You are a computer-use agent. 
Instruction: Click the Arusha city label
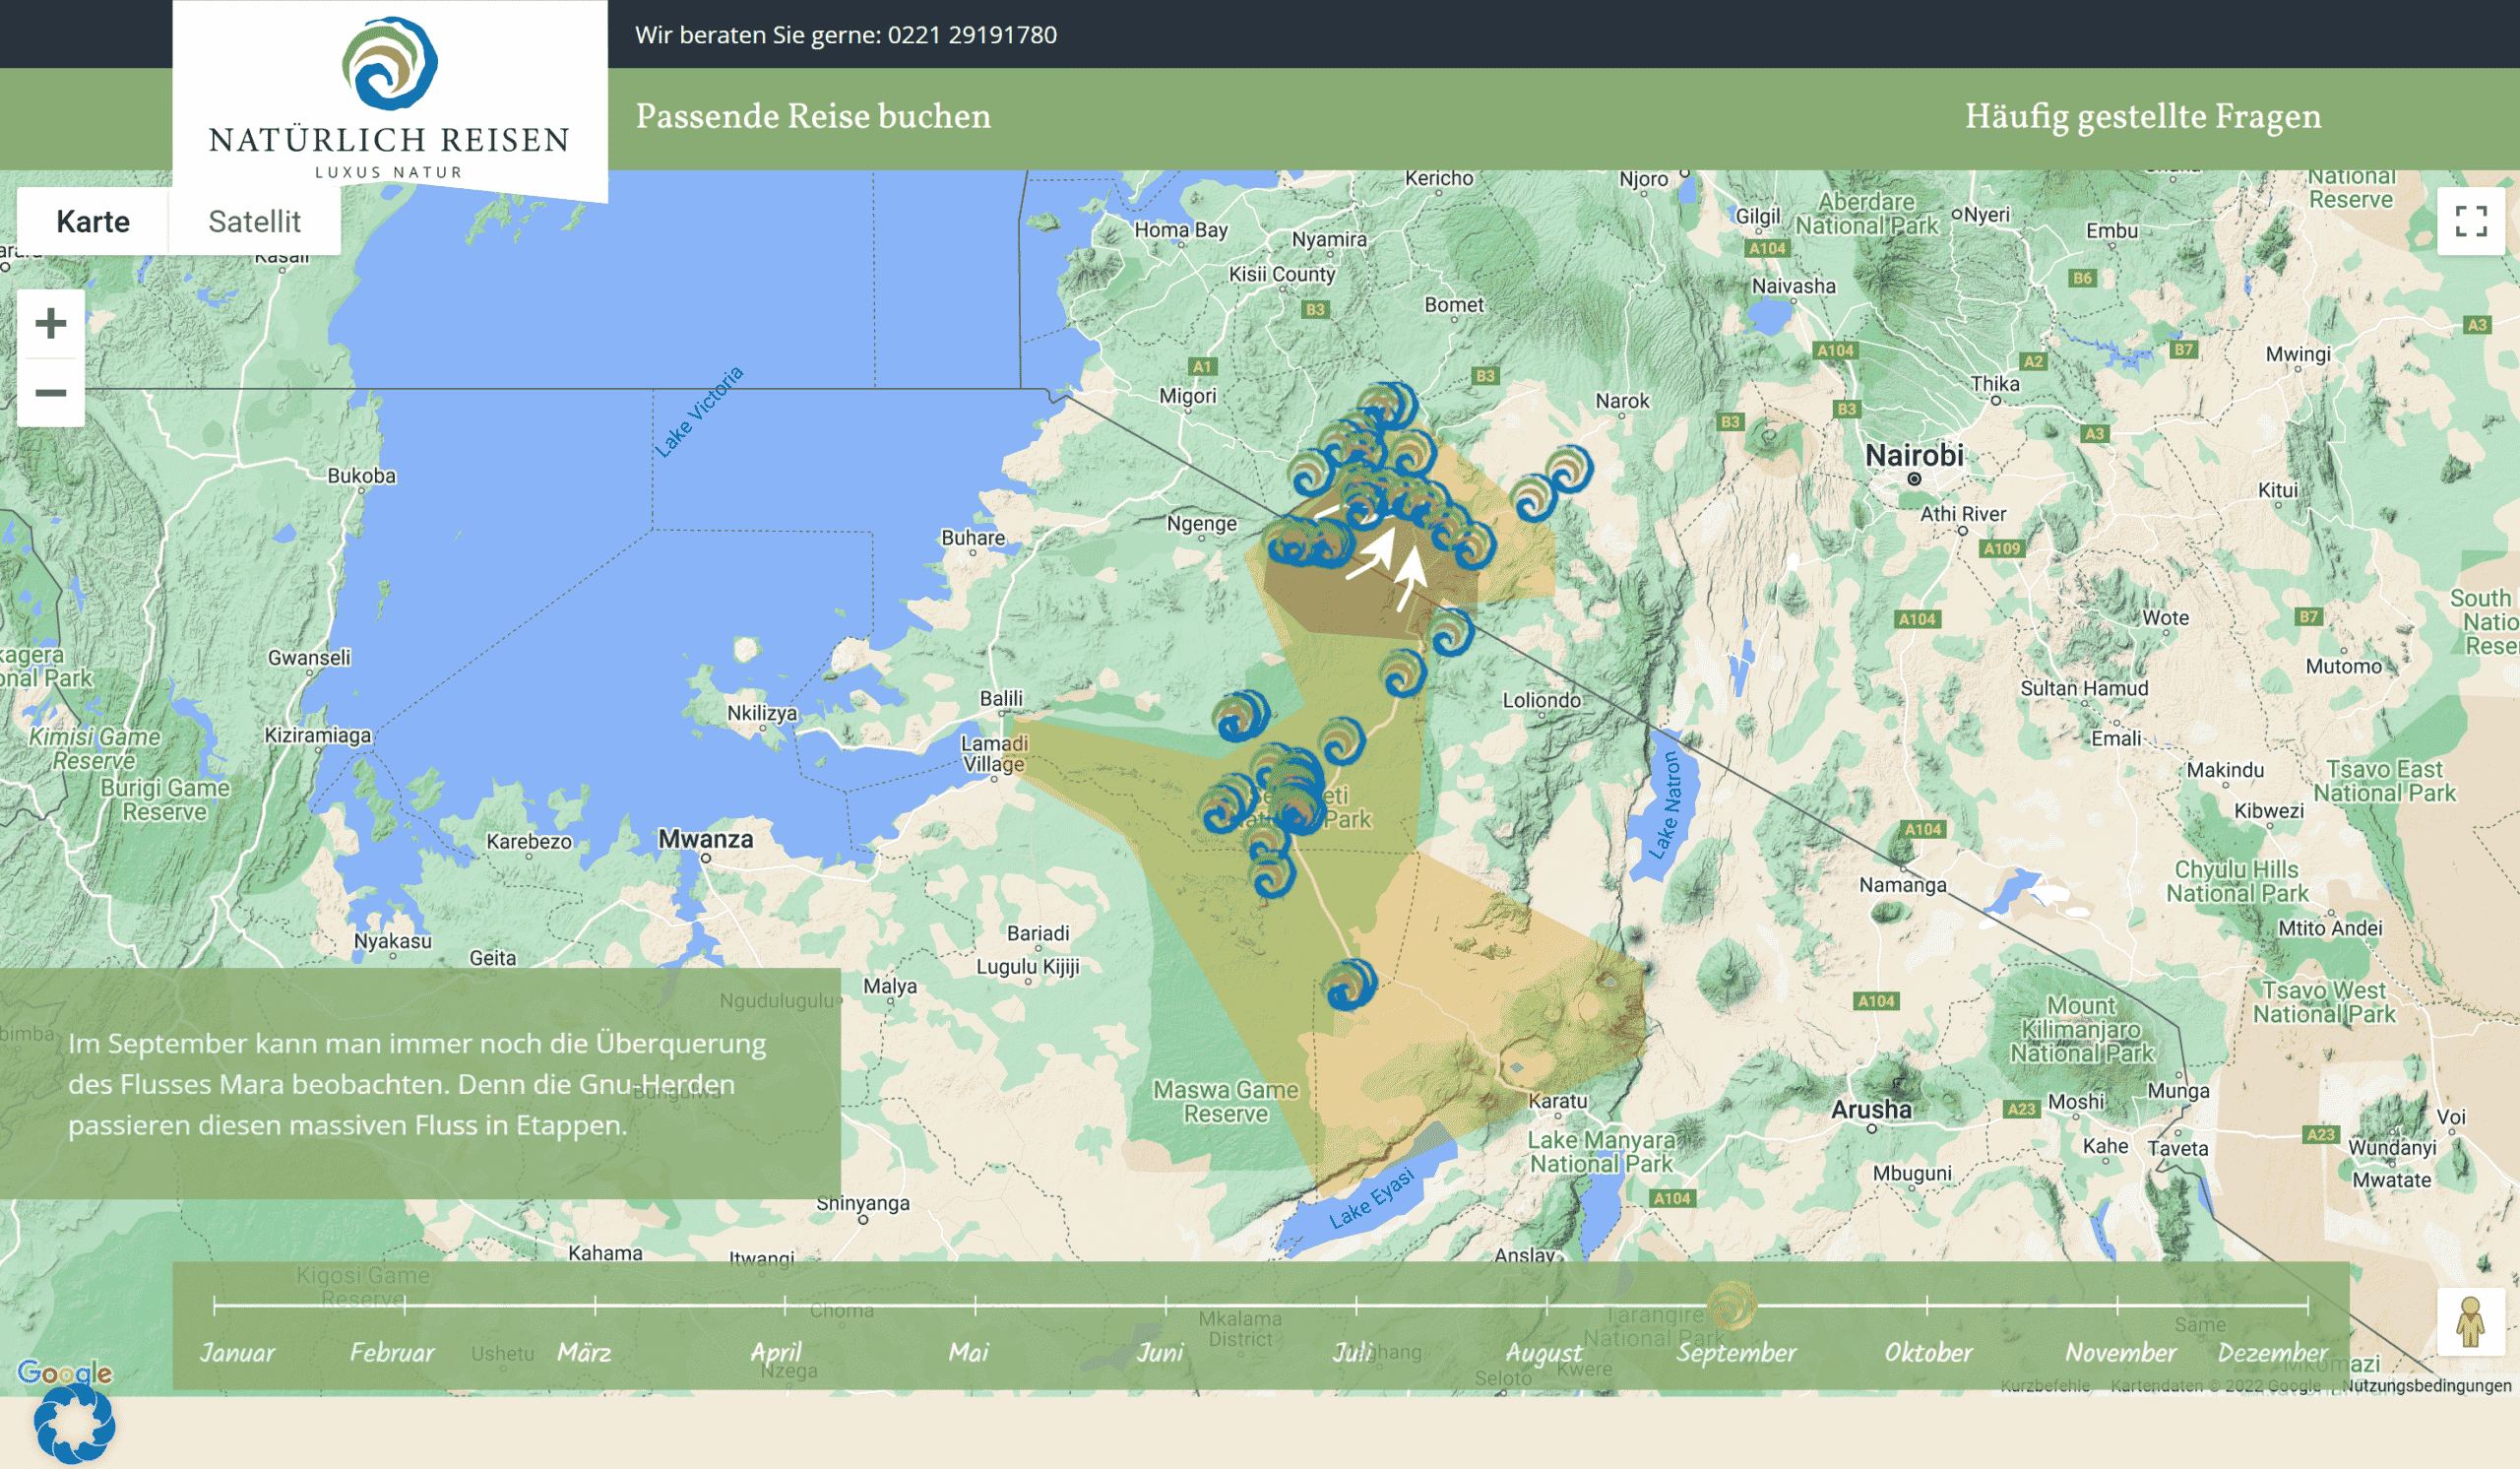(x=1871, y=1109)
